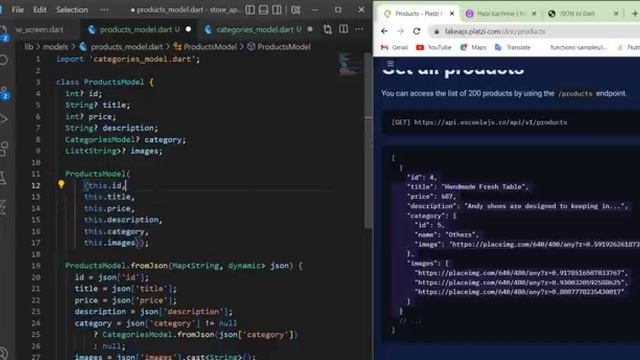This screenshot has height=360, width=640.
Task: Switch to Hasi Kachmar Chrome tab
Action: 502,13
